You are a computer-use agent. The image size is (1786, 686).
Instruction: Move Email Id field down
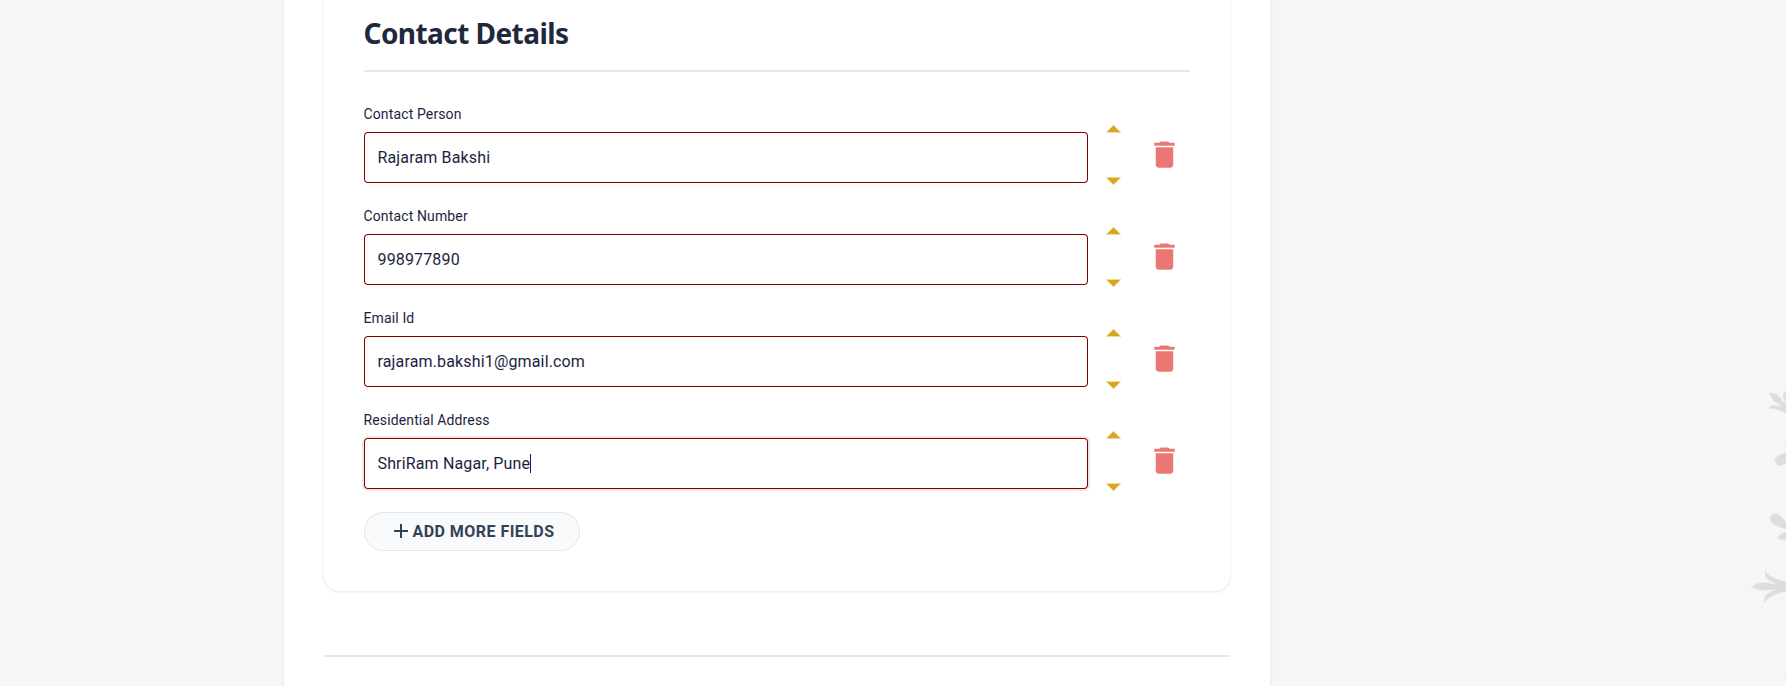[1113, 385]
